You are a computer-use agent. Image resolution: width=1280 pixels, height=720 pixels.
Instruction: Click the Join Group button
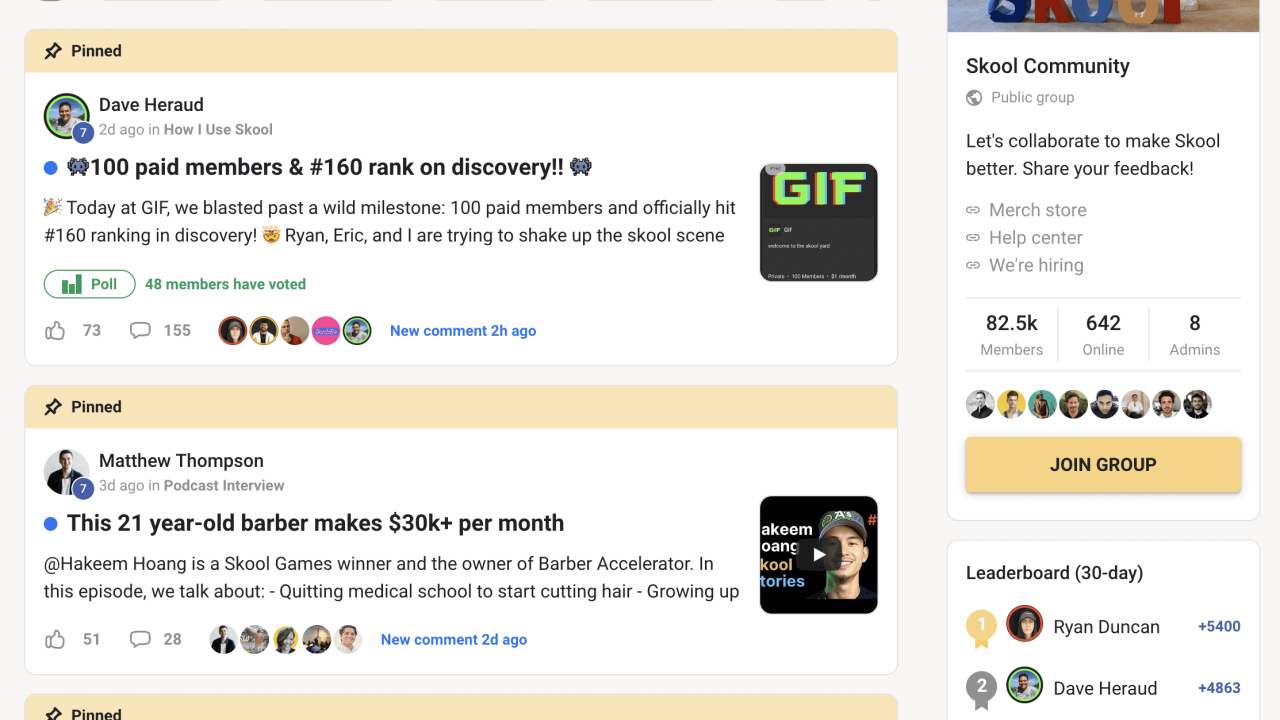(x=1103, y=465)
